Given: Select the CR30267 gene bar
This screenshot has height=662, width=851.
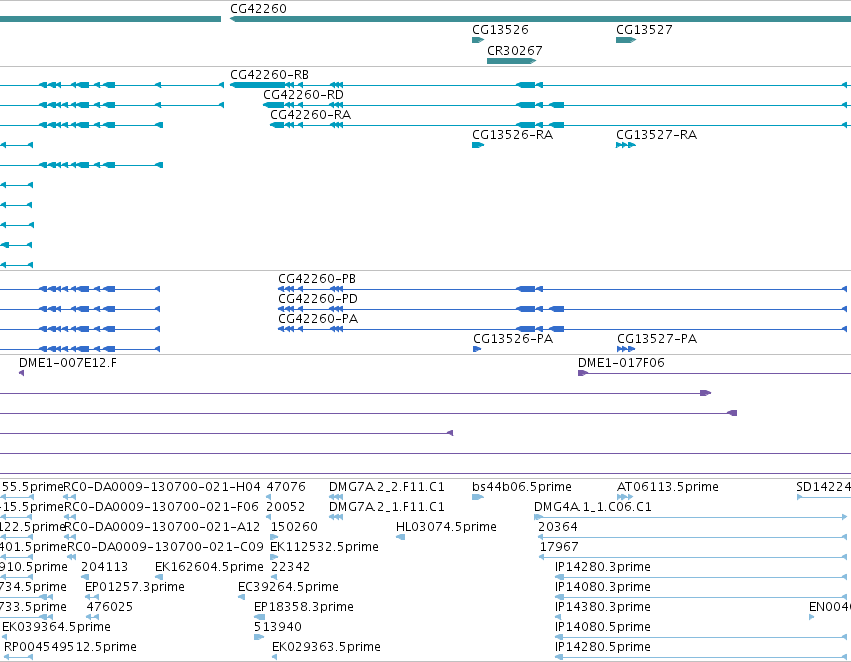Looking at the screenshot, I should pos(511,61).
